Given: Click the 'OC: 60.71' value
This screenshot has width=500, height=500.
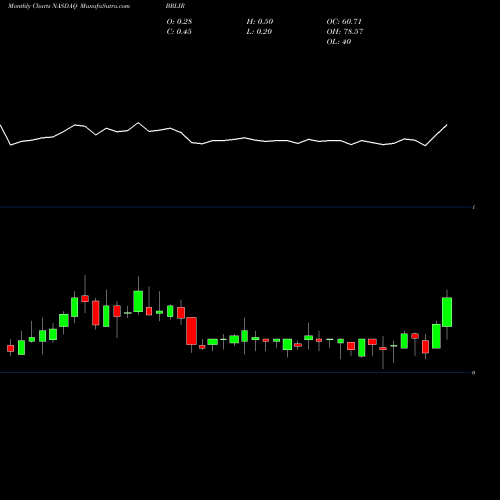Looking at the screenshot, I should (x=344, y=22).
